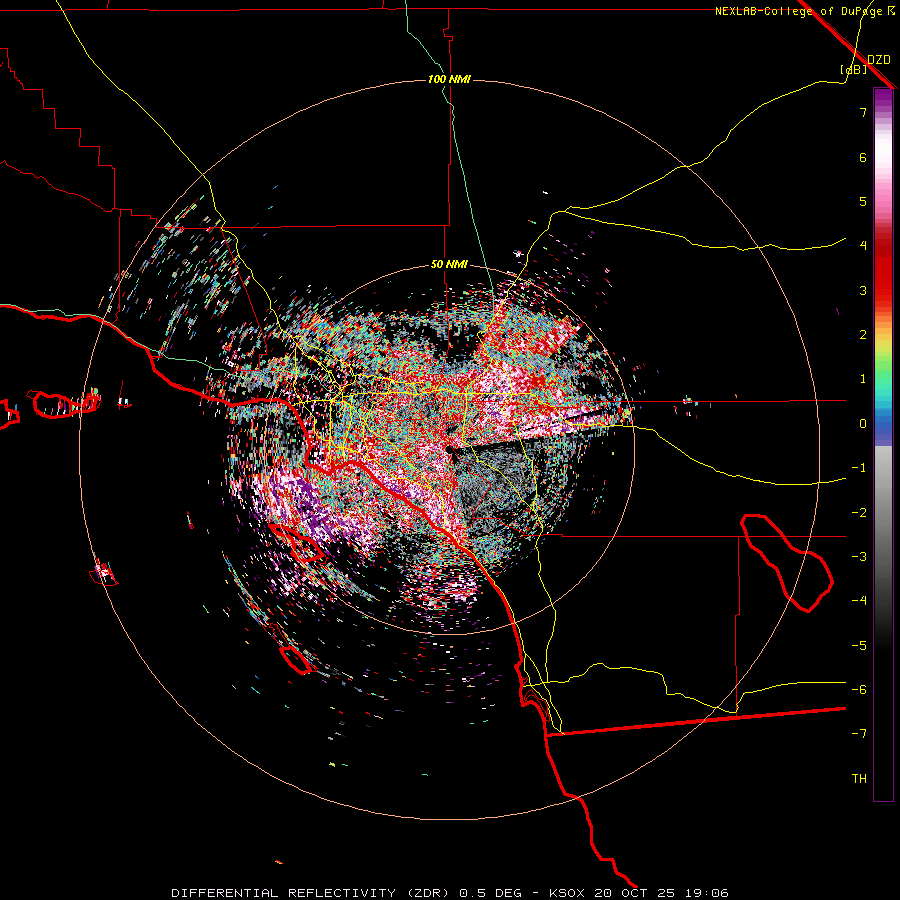This screenshot has height=900, width=900.
Task: Click the positive 2 scale value
Action: pos(863,335)
